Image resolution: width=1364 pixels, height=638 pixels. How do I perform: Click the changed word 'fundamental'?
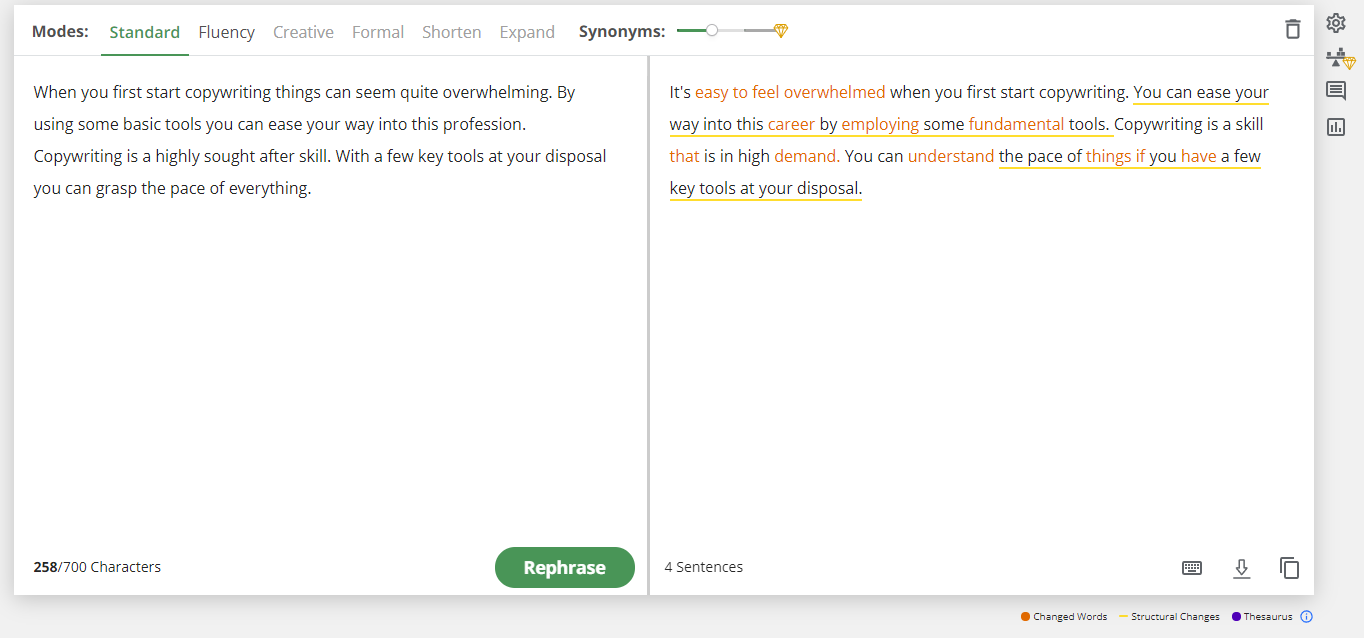[1016, 125]
